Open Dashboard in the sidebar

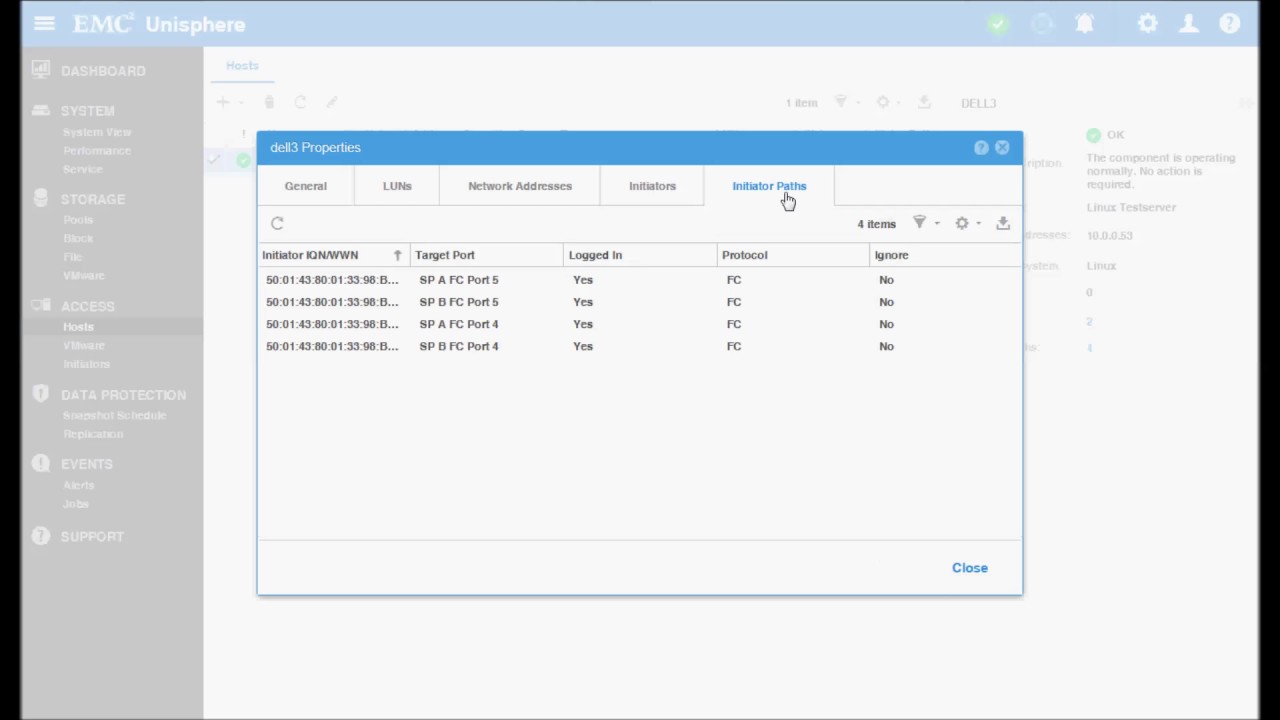click(103, 71)
